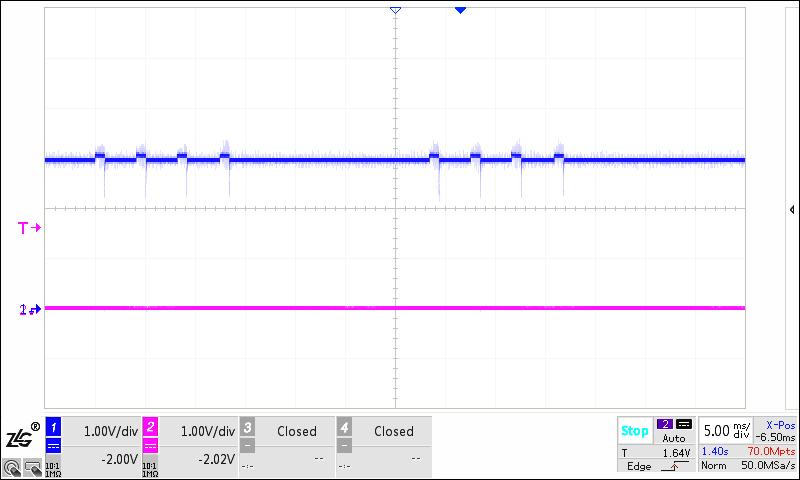Open channel 2 probe 10:1 1MΩ setting
This screenshot has width=800, height=480.
click(150, 470)
